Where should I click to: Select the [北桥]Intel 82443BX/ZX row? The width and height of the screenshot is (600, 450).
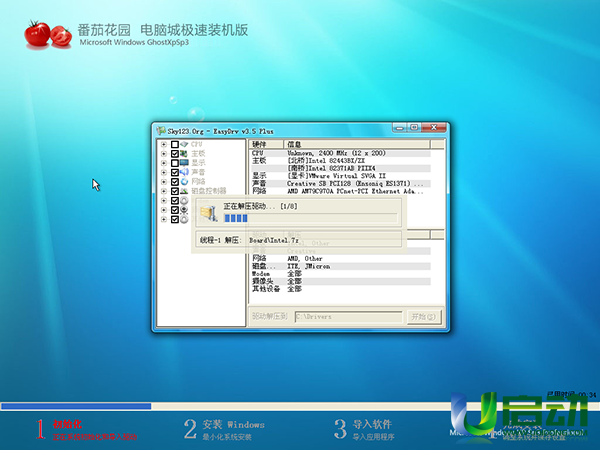point(339,161)
